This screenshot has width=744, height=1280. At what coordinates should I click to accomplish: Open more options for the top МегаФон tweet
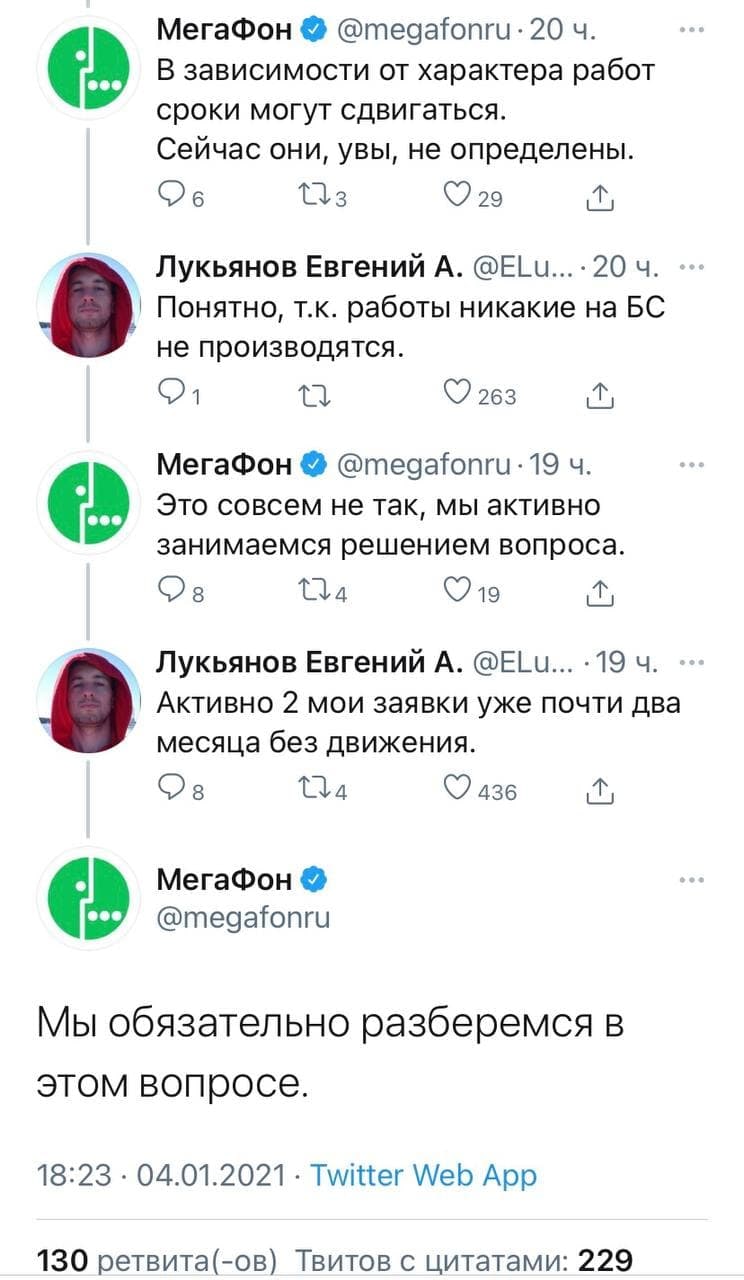point(691,33)
